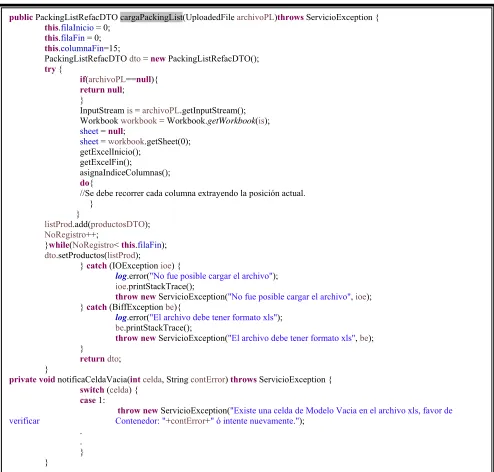Click the 'while(NoRegistro< this.filaFin)' line
The width and height of the screenshot is (494, 472).
pos(106,245)
